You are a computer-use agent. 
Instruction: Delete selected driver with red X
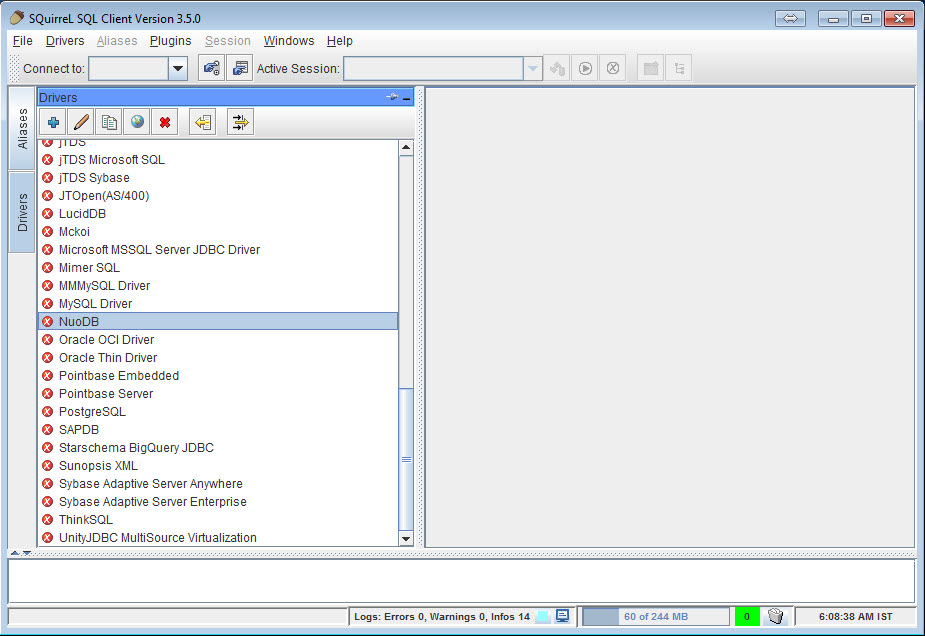165,122
